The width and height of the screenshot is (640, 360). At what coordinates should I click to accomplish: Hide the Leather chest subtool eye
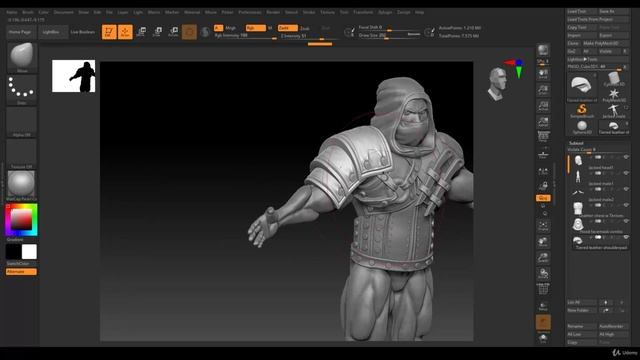click(625, 205)
